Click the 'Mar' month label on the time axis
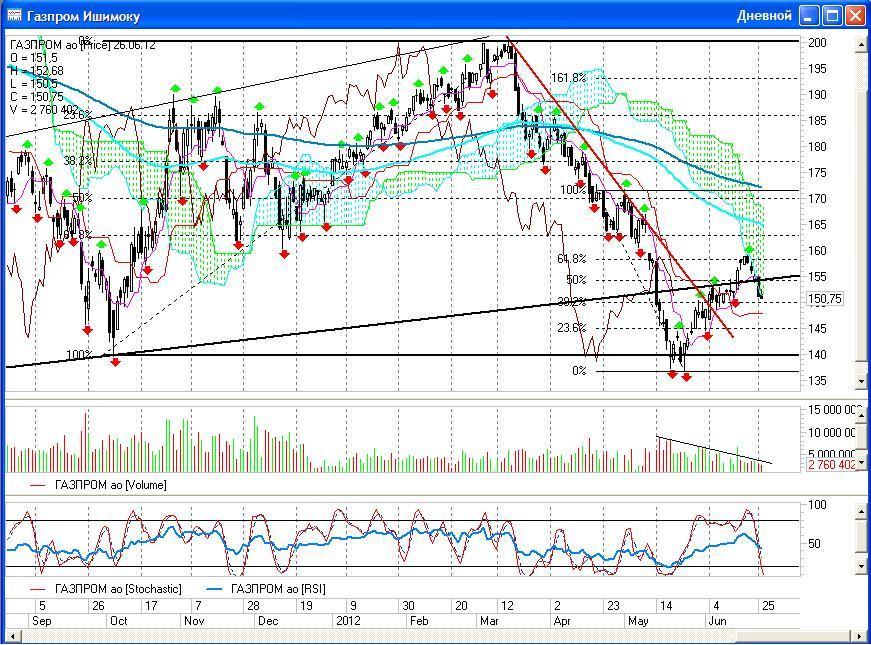Image resolution: width=871 pixels, height=645 pixels. coord(489,621)
